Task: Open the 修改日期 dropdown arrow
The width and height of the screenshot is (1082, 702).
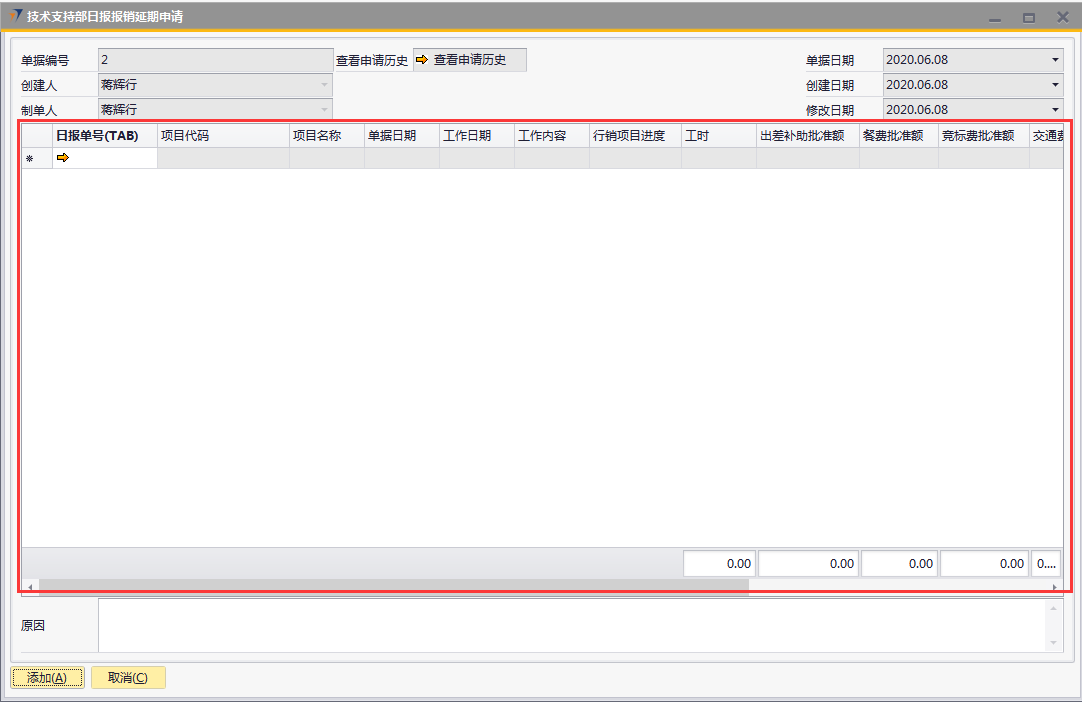Action: 1055,110
